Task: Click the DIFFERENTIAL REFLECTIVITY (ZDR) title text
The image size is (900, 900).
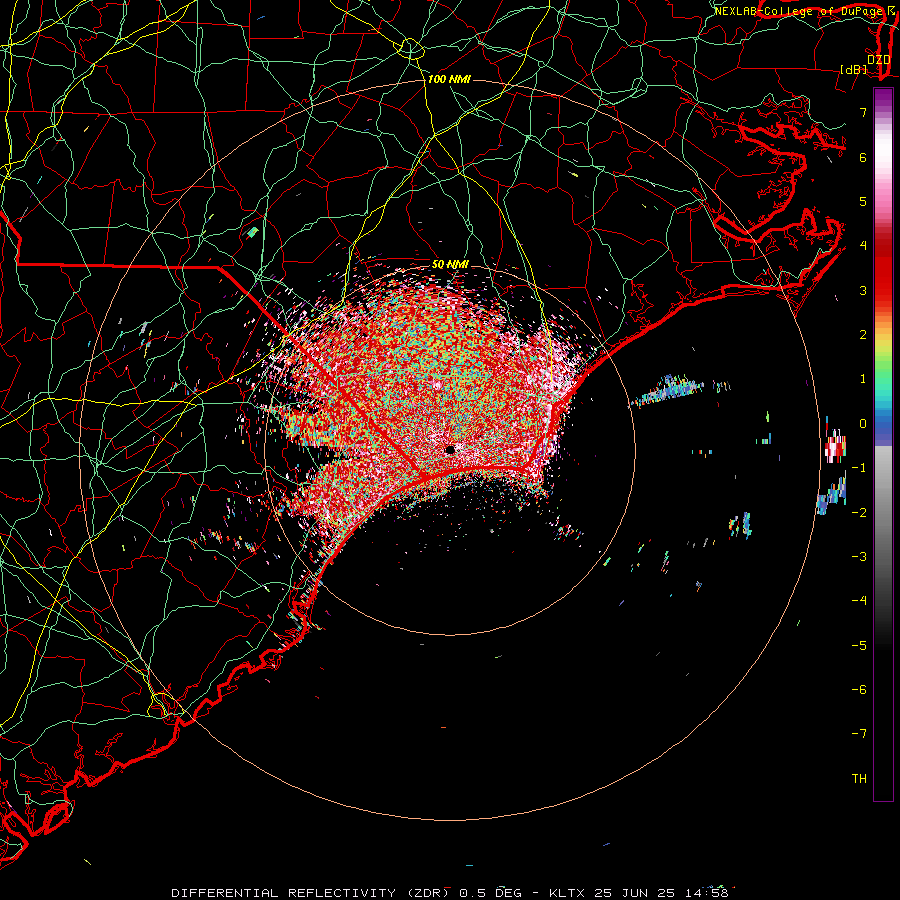Action: tap(311, 893)
